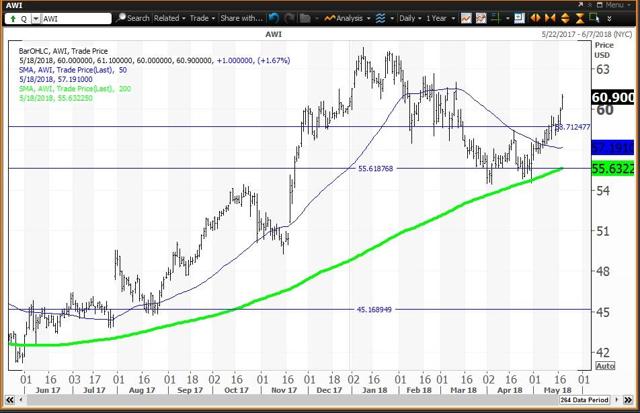Open the 1 Year period dropdown
Image resolution: width=640 pixels, height=413 pixels.
click(440, 18)
